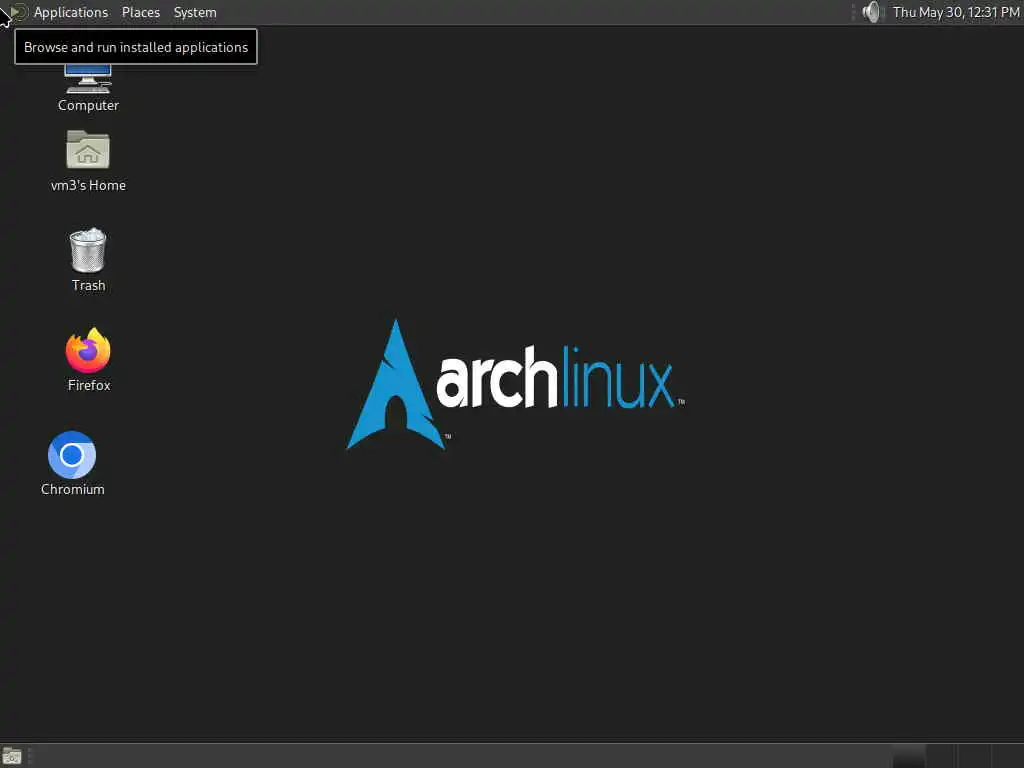
Task: Open the Applications menu
Action: 71,12
